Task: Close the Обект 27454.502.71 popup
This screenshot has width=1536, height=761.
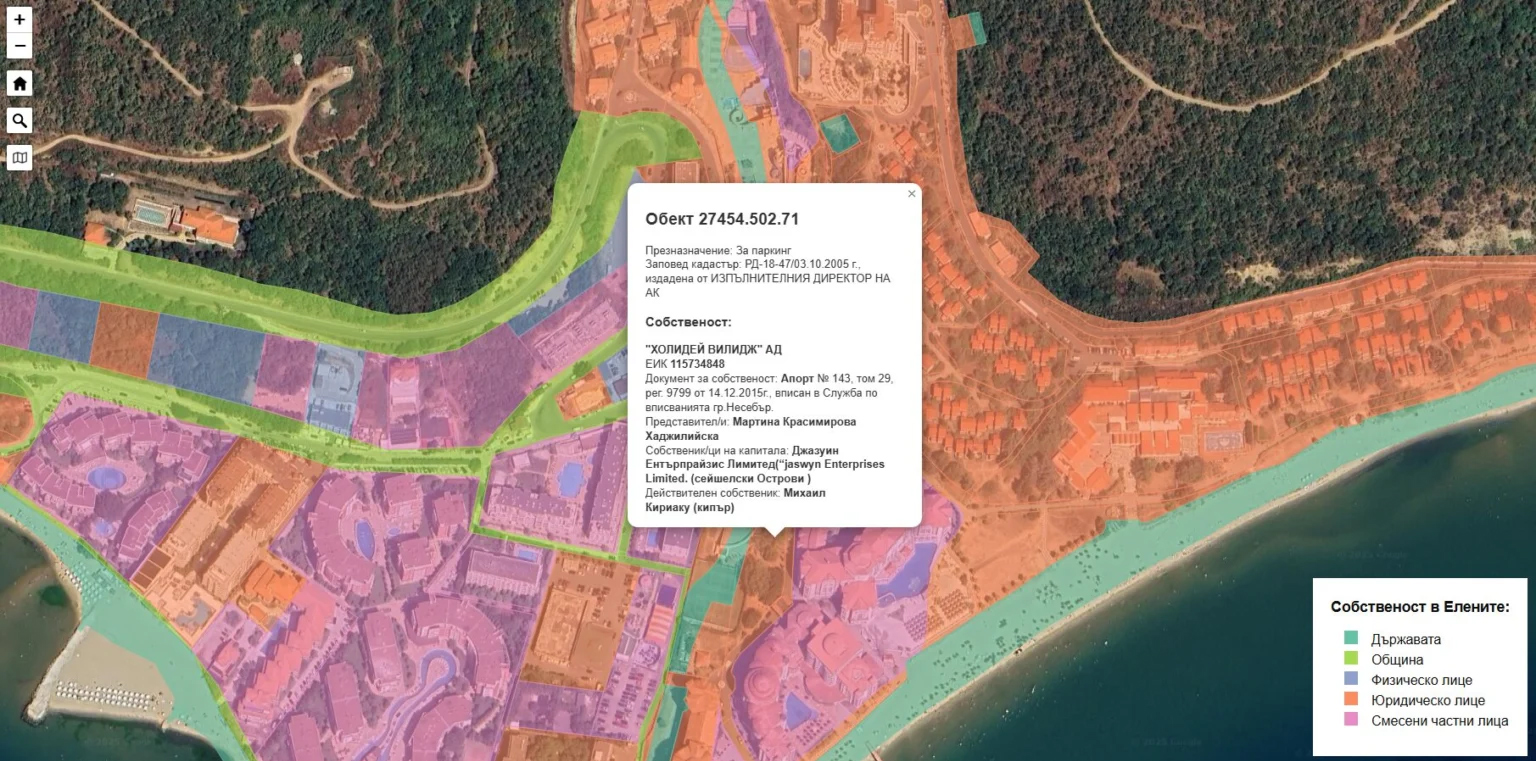Action: 911,194
